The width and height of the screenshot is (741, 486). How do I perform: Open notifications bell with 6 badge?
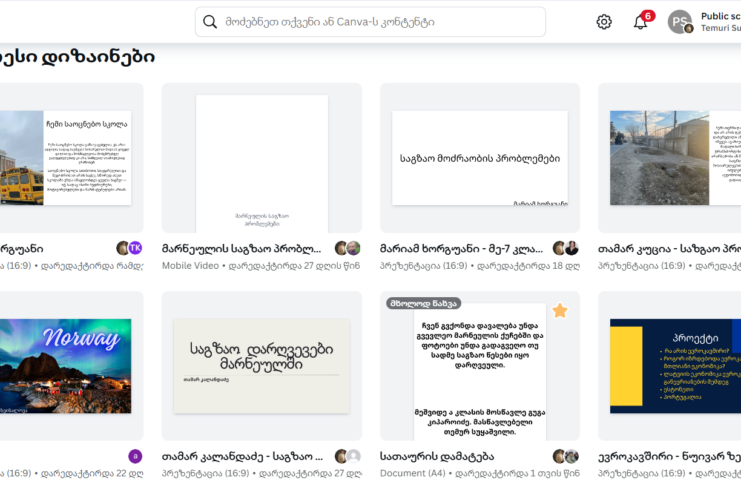pos(642,21)
